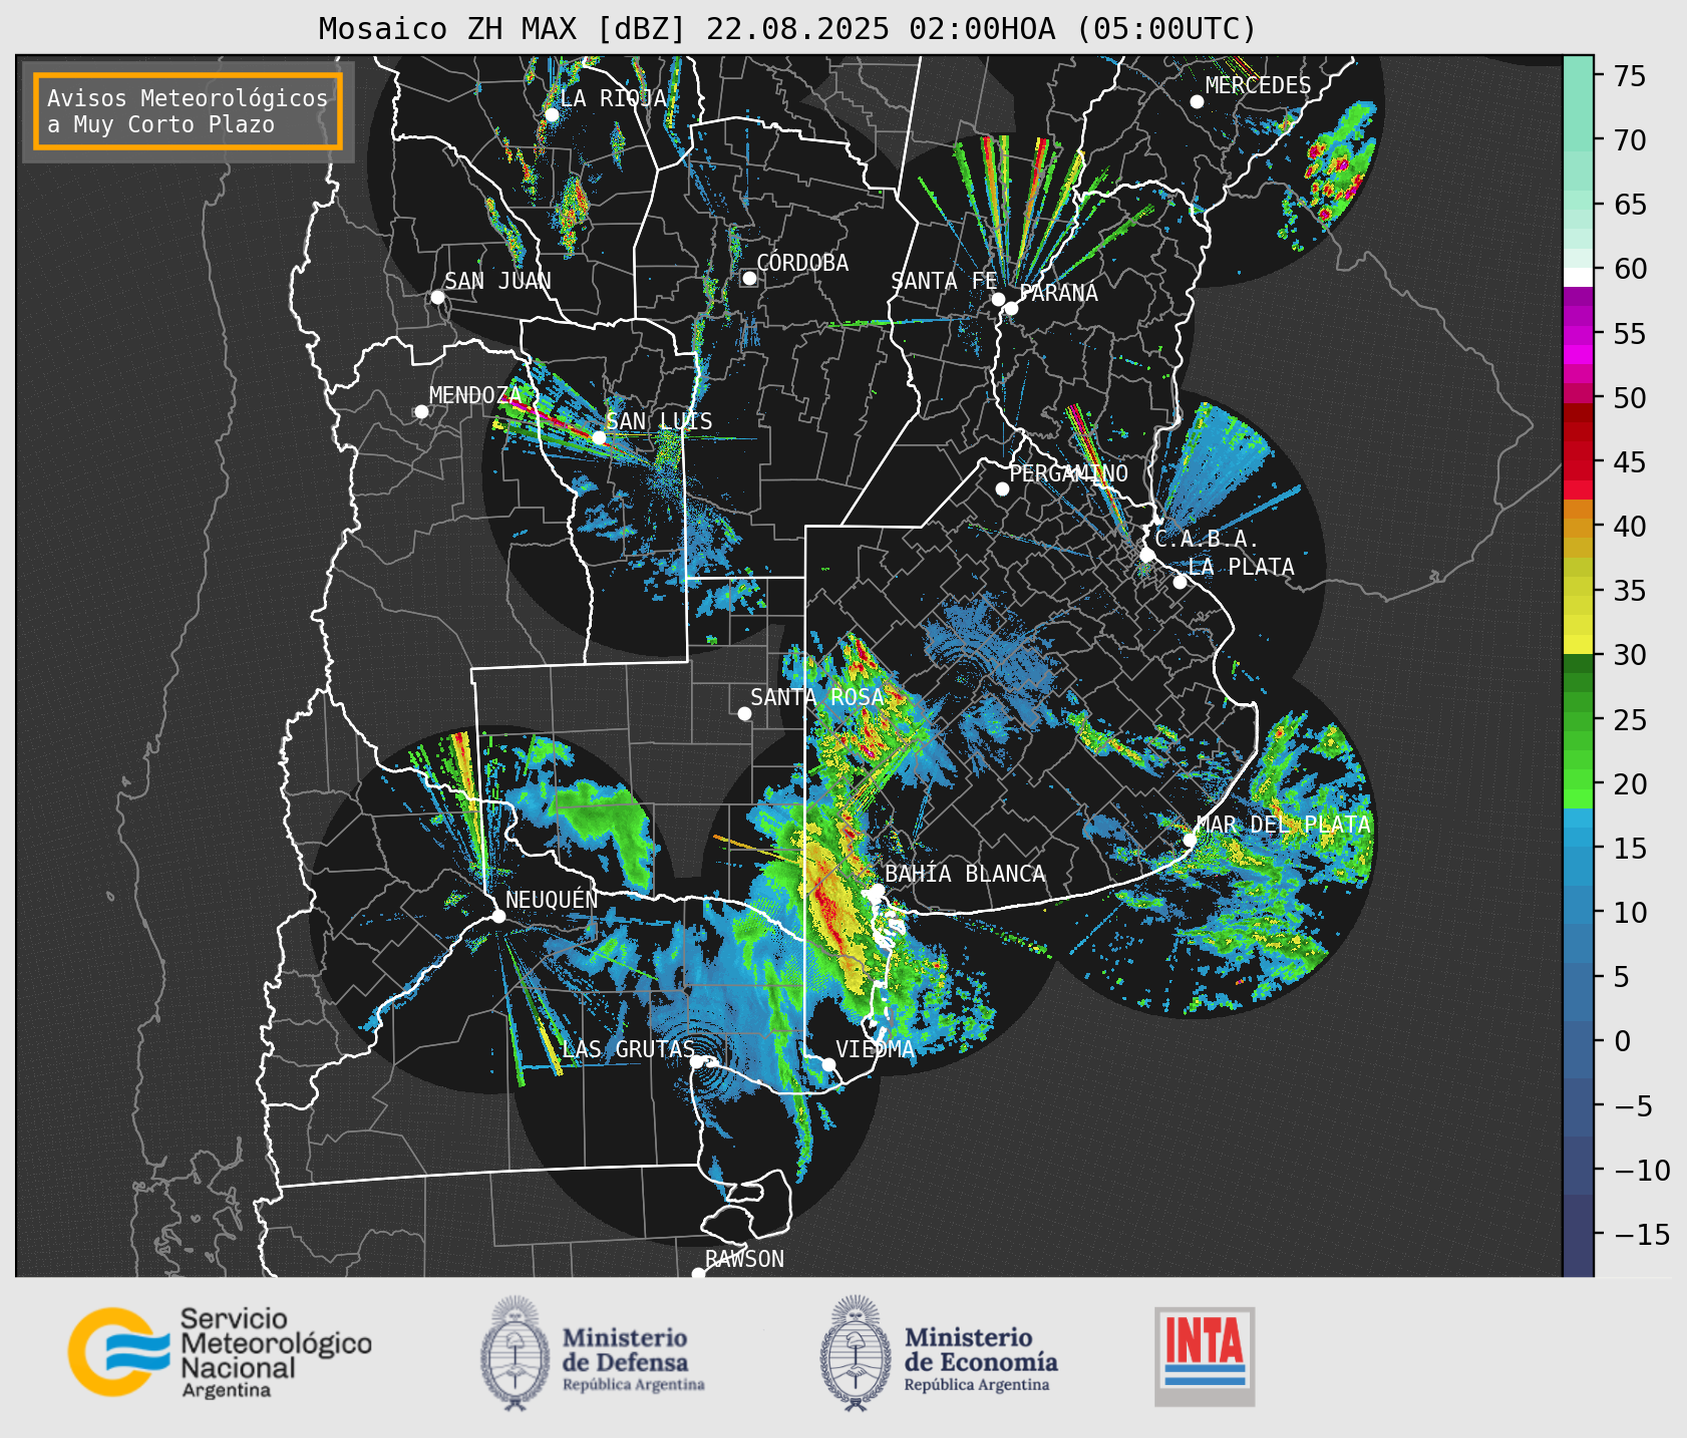Click the Neuquén city marker dot
Image resolution: width=1687 pixels, height=1438 pixels.
498,916
